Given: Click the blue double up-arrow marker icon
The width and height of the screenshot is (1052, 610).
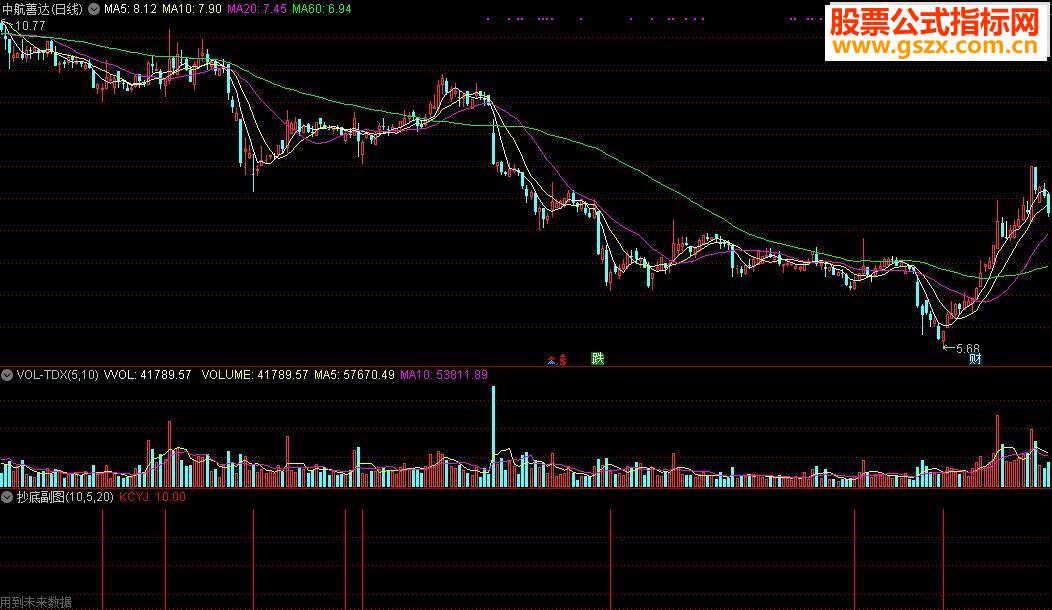Looking at the screenshot, I should [551, 360].
